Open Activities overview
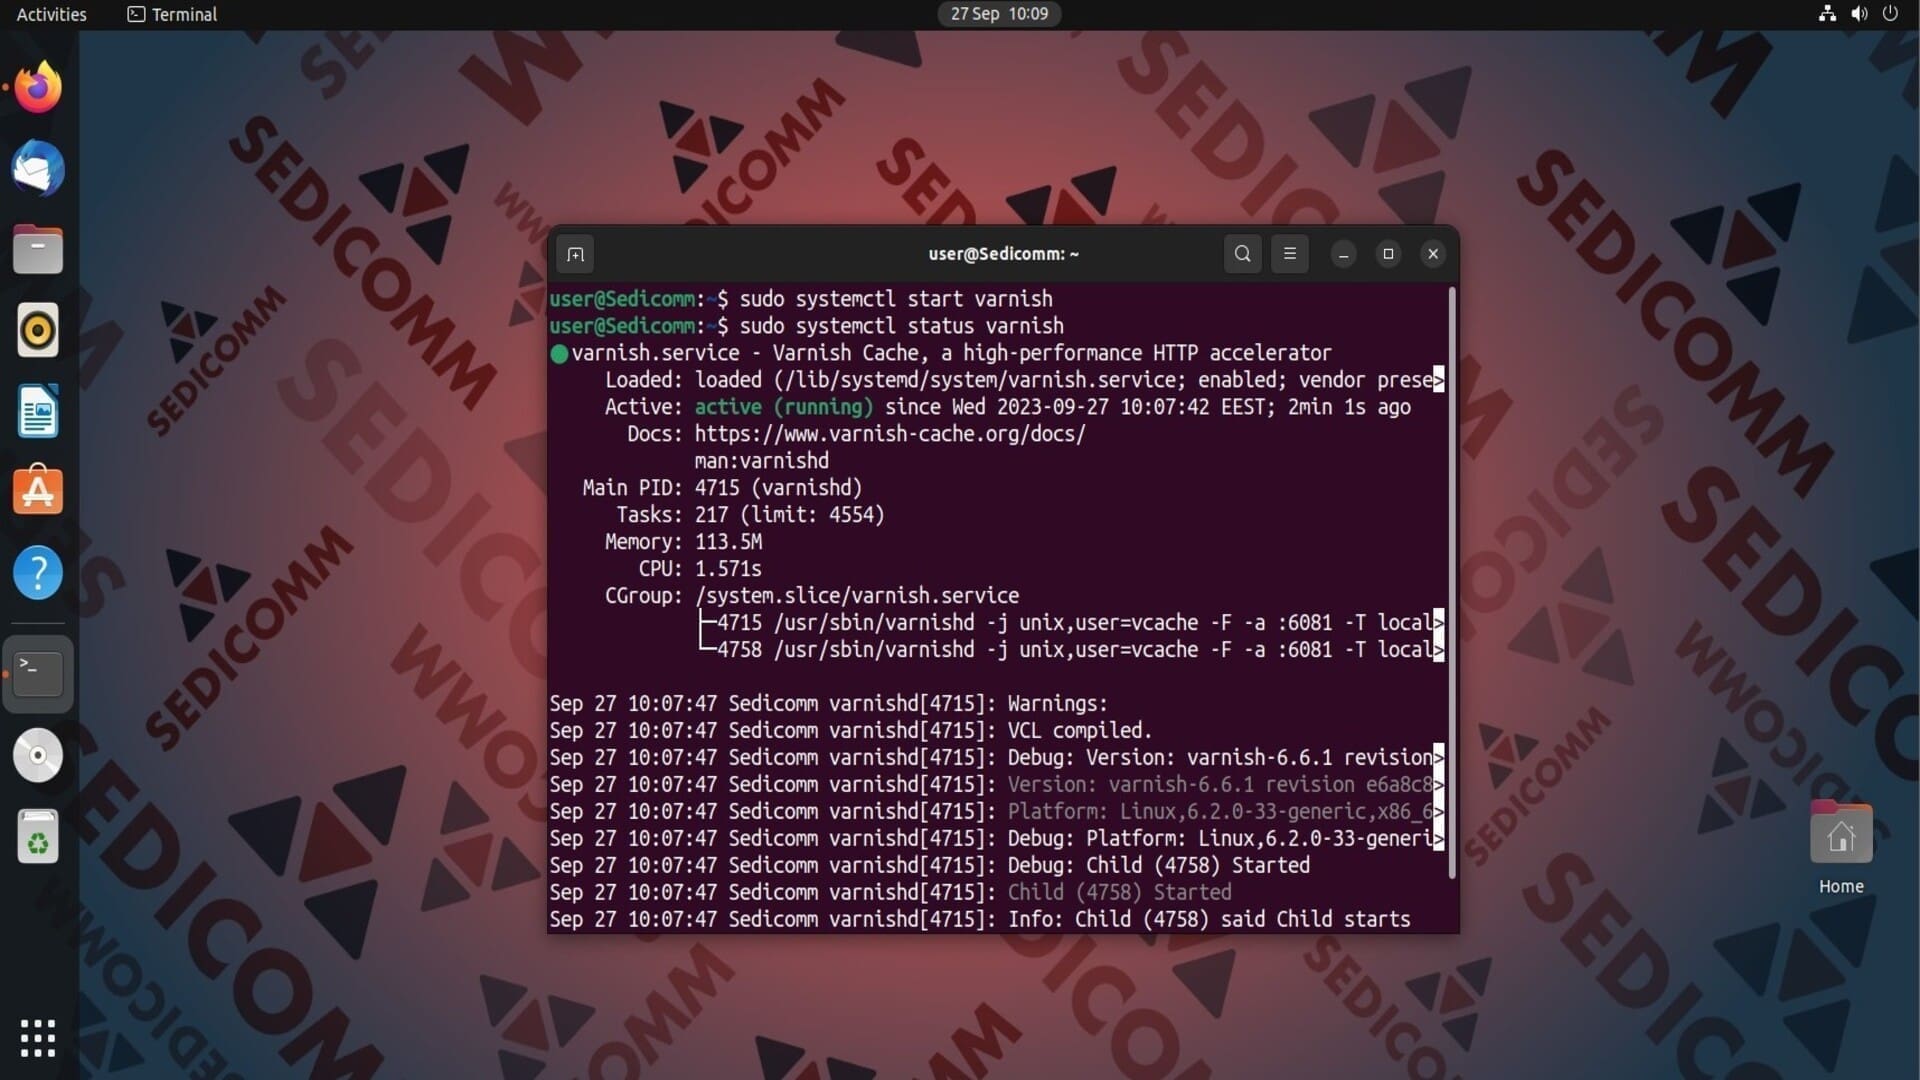 [x=52, y=14]
